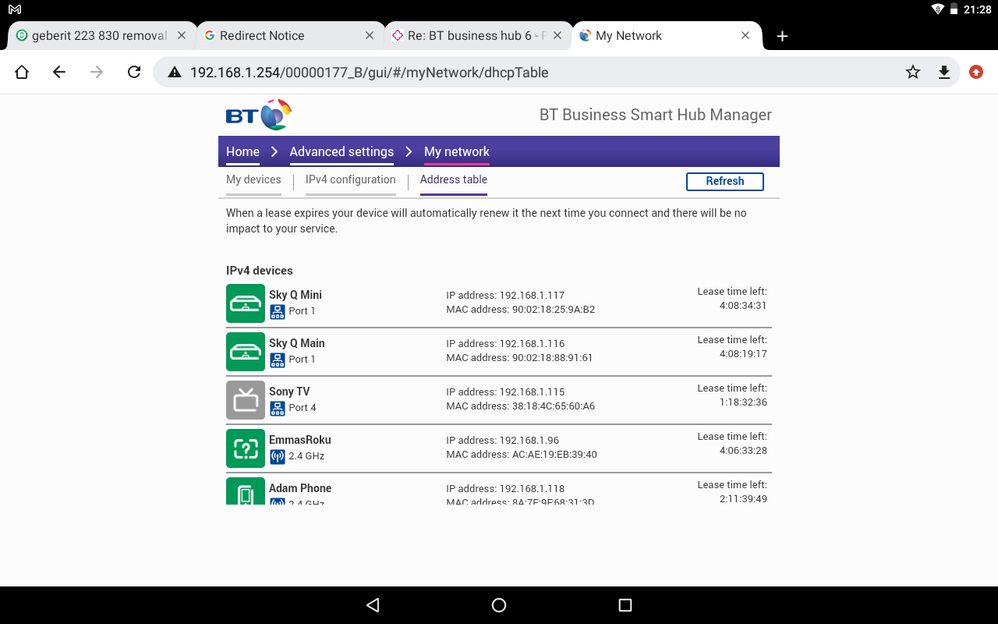The width and height of the screenshot is (998, 624).
Task: Switch to the IPv4 configuration tab
Action: point(349,180)
